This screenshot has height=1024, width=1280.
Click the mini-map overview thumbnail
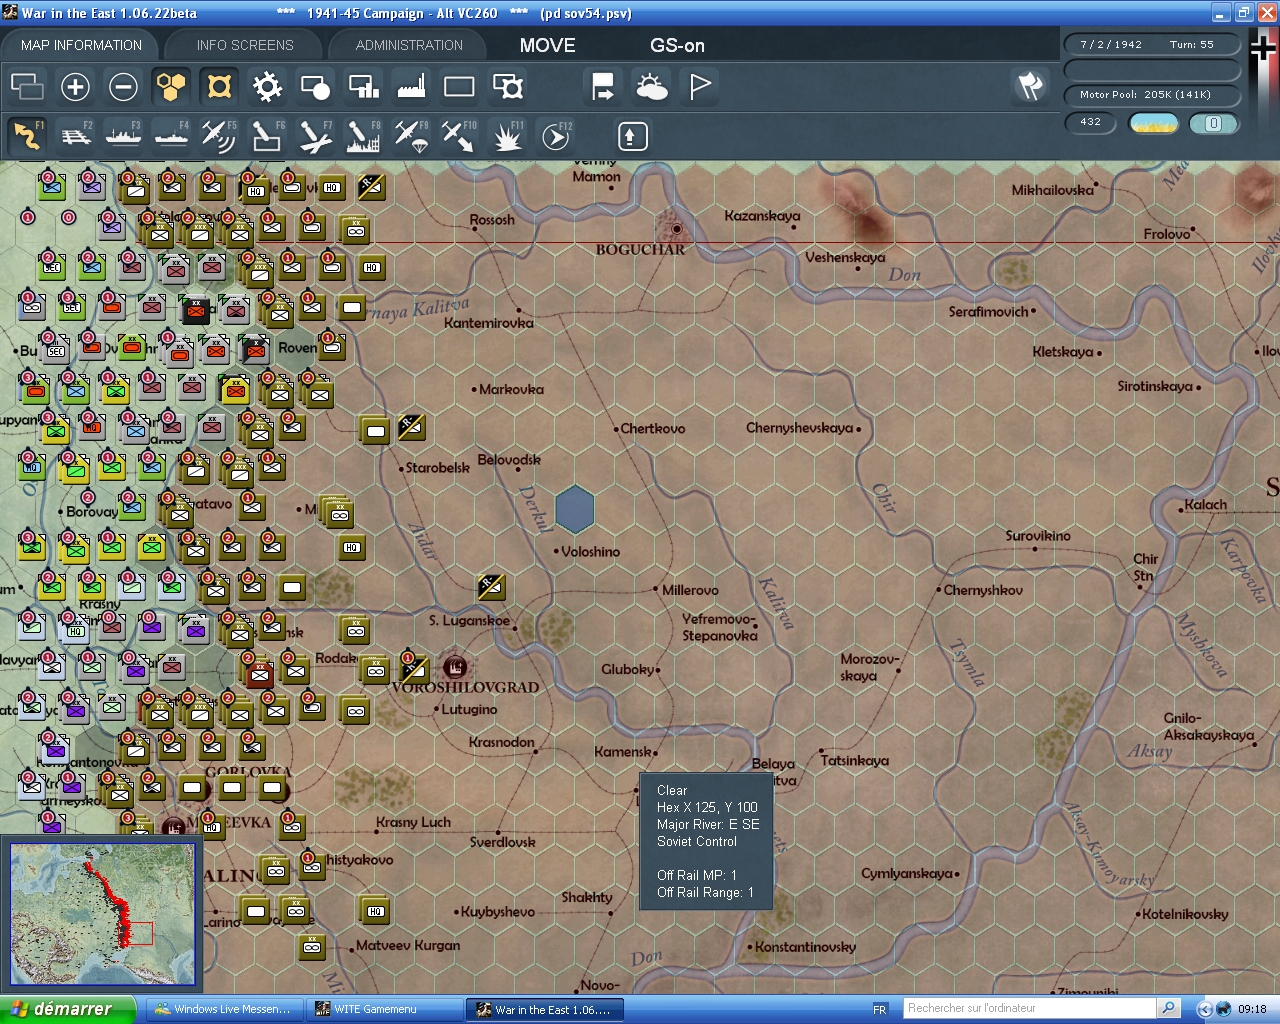point(103,913)
